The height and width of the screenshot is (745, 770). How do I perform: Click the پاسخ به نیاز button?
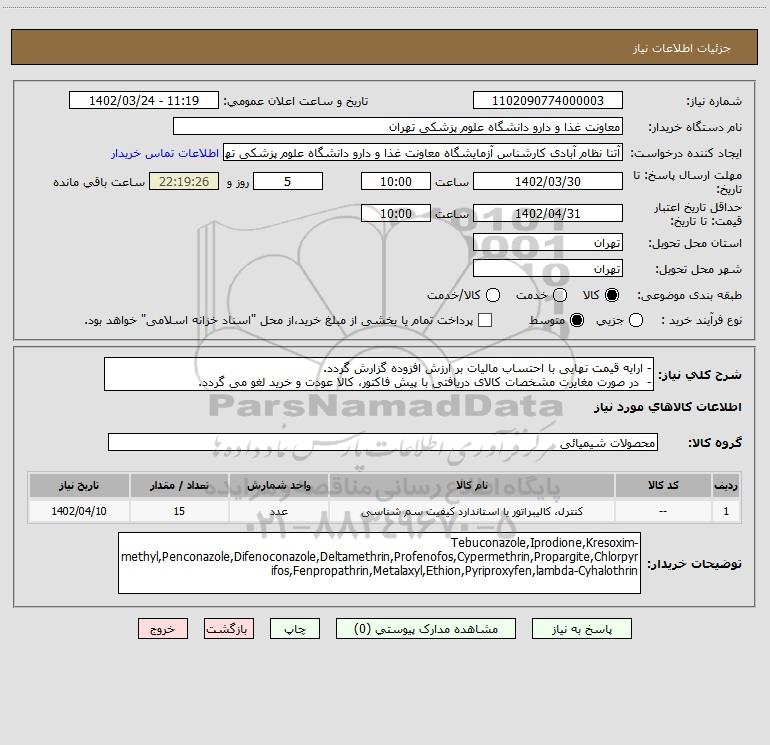[581, 629]
